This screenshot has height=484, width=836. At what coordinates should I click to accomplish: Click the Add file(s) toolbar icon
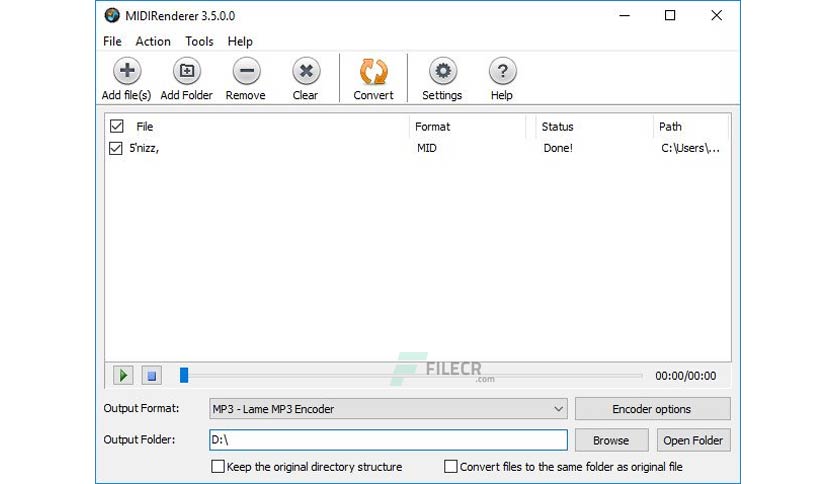click(127, 71)
